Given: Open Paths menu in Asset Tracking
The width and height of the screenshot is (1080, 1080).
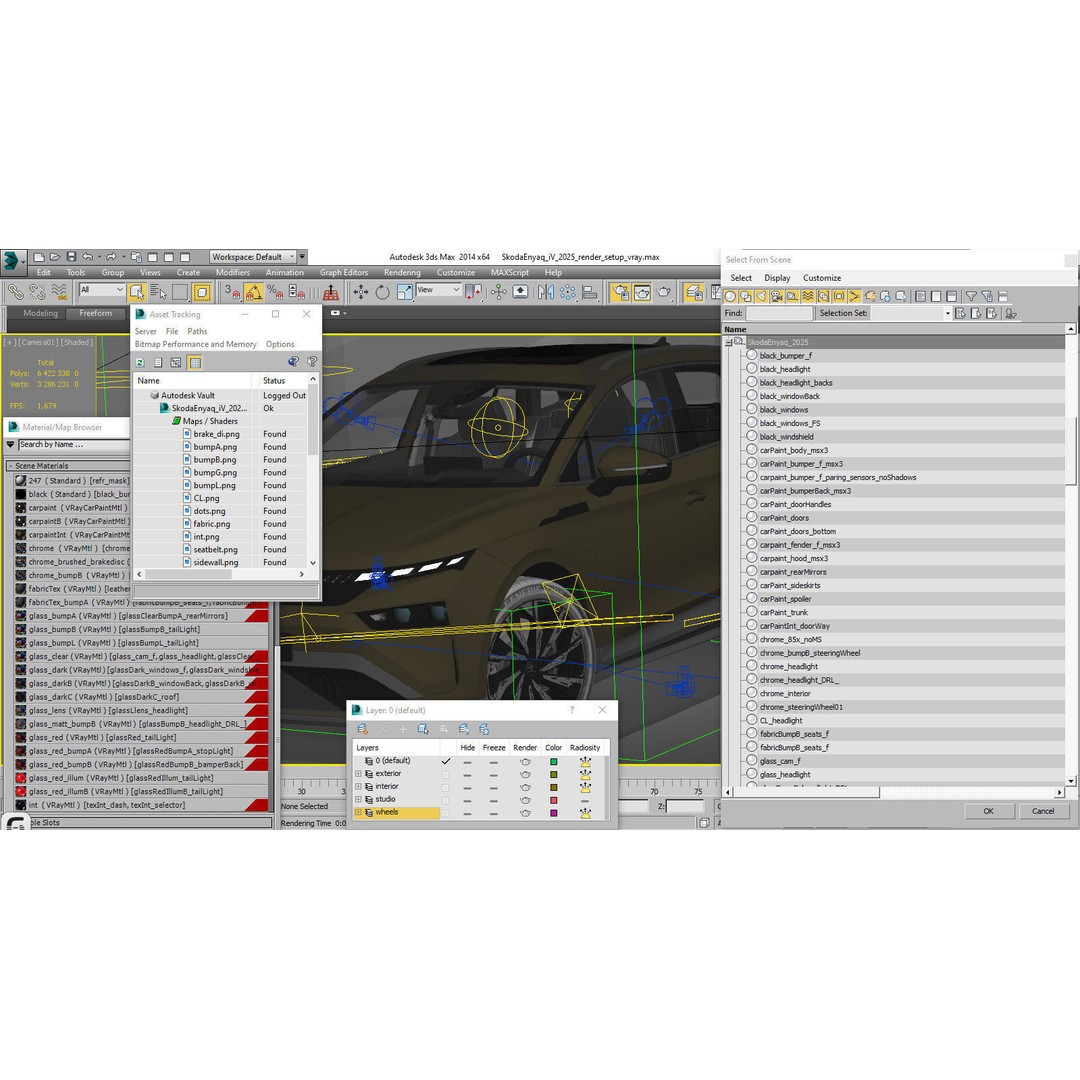Looking at the screenshot, I should pyautogui.click(x=197, y=331).
